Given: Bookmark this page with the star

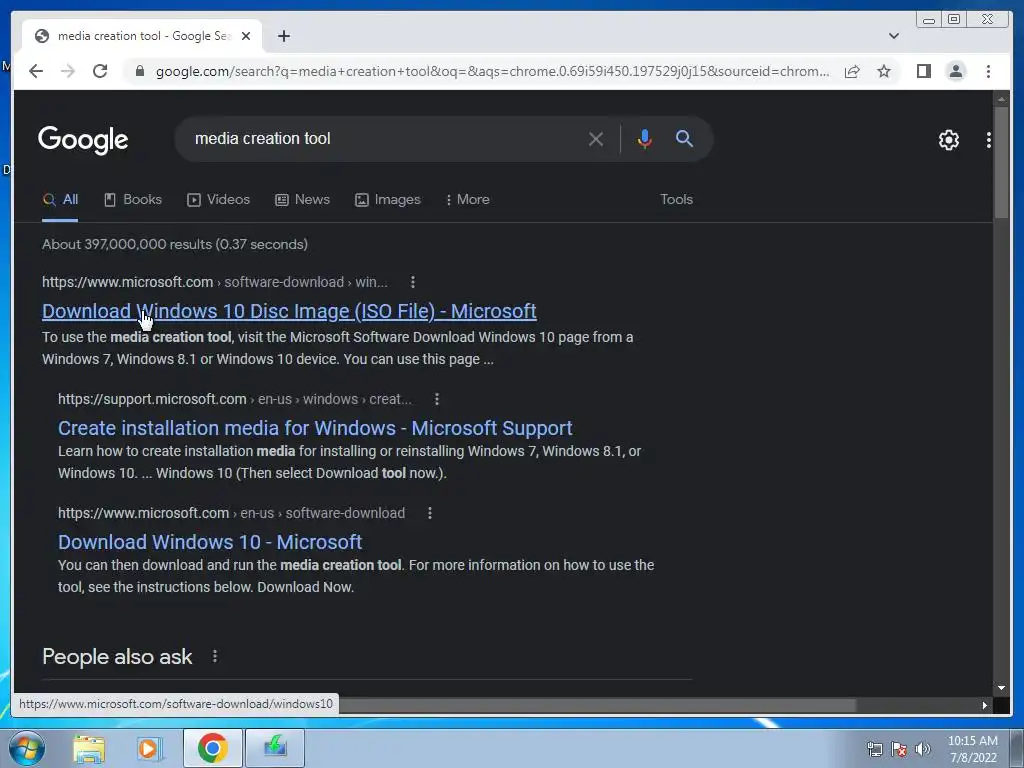Looking at the screenshot, I should pos(884,71).
